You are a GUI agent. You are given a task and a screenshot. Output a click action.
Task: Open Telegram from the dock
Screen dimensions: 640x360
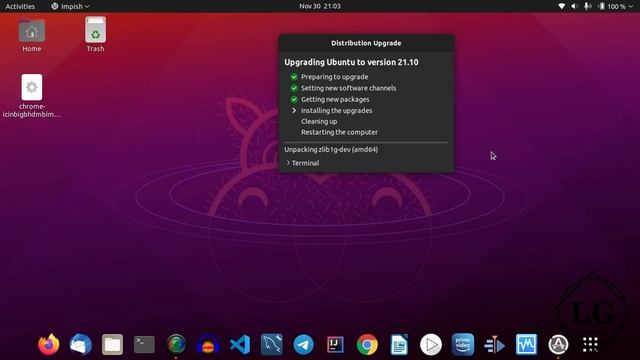click(303, 344)
